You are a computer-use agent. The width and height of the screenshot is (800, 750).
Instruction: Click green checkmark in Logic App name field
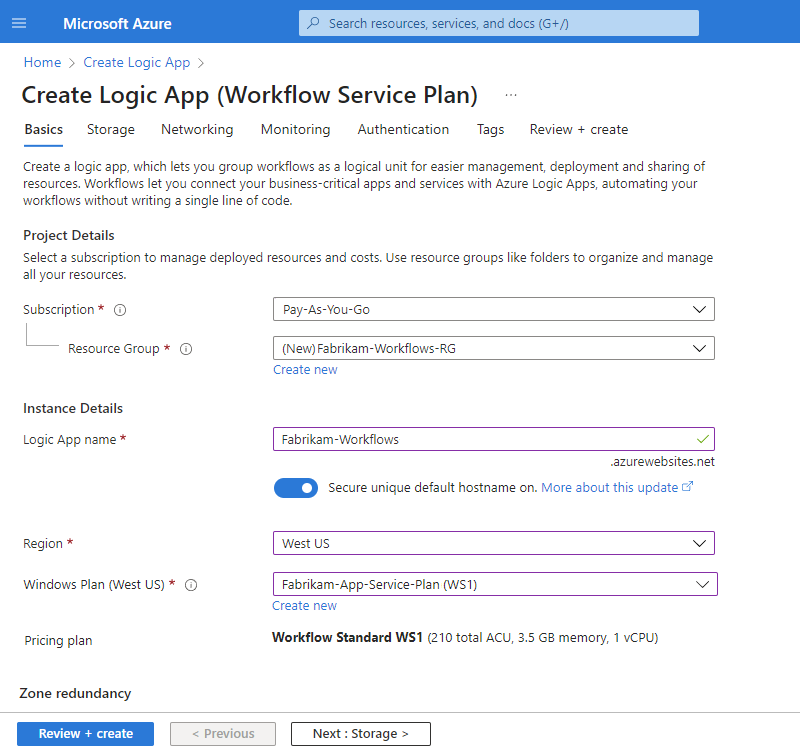(x=703, y=439)
